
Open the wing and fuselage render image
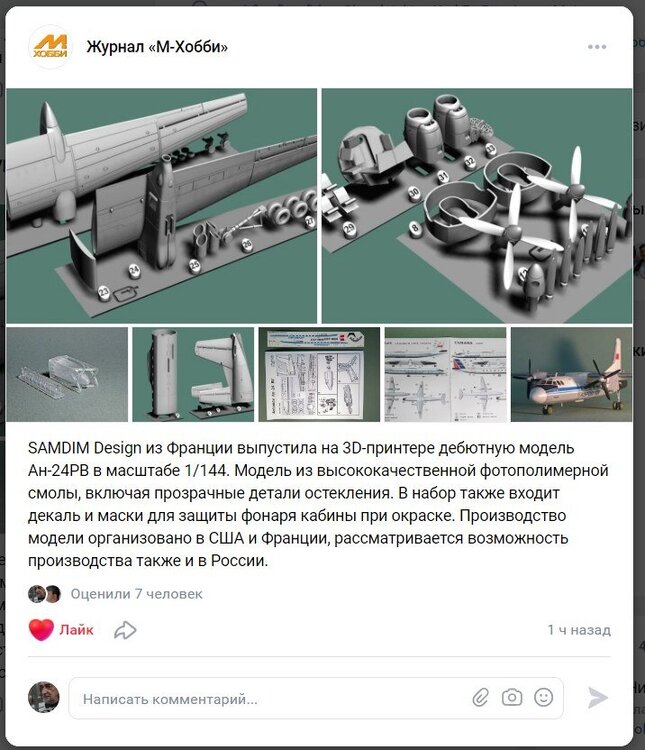pyautogui.click(x=161, y=206)
